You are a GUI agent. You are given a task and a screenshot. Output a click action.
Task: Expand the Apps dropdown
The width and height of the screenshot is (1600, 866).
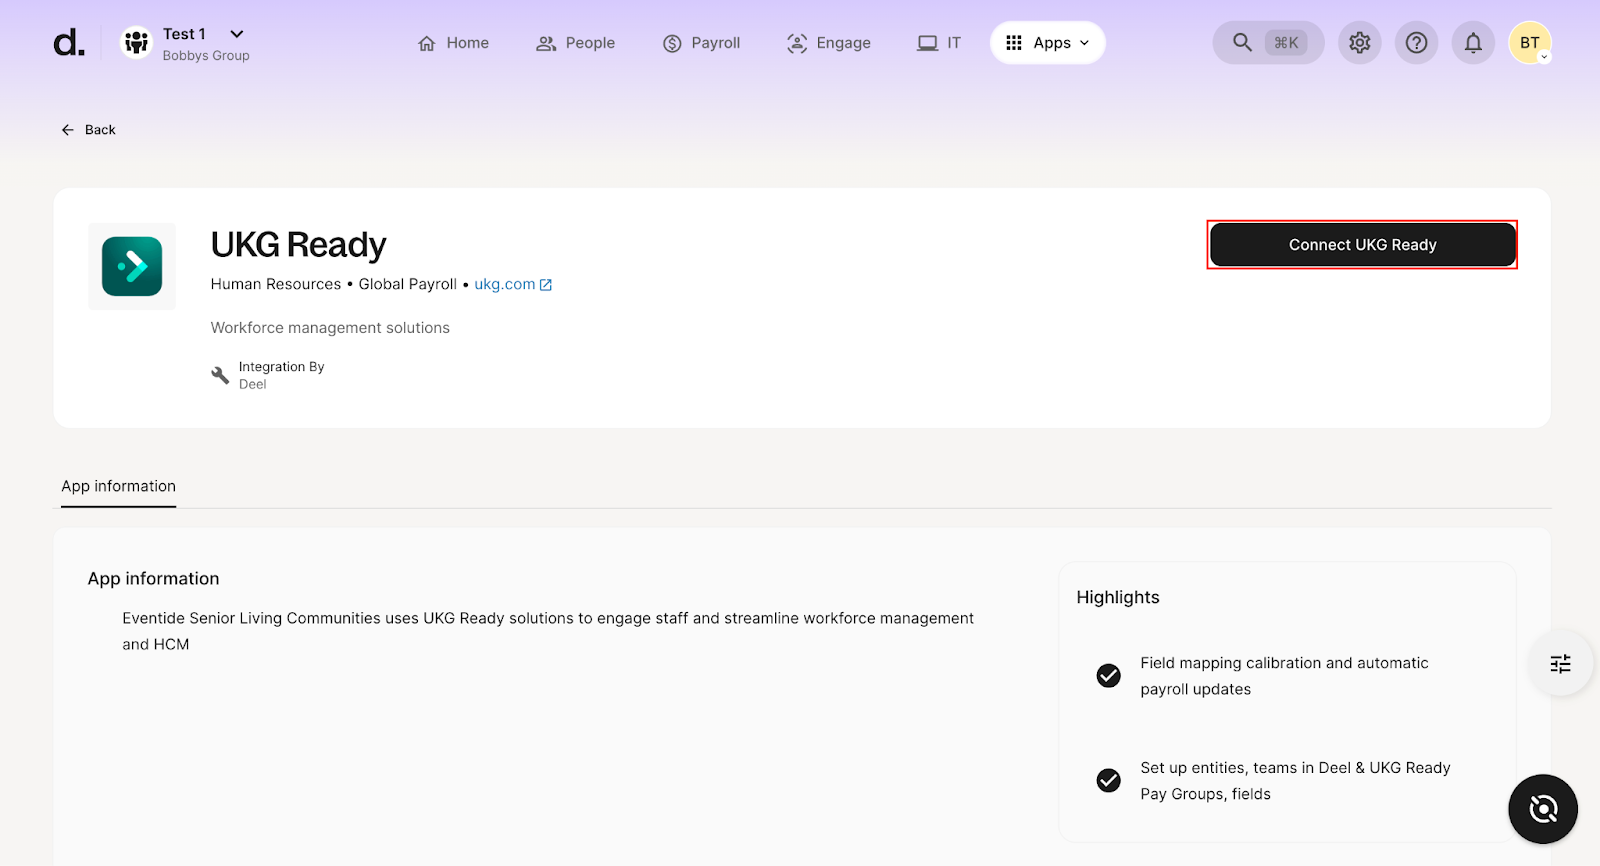(1047, 43)
